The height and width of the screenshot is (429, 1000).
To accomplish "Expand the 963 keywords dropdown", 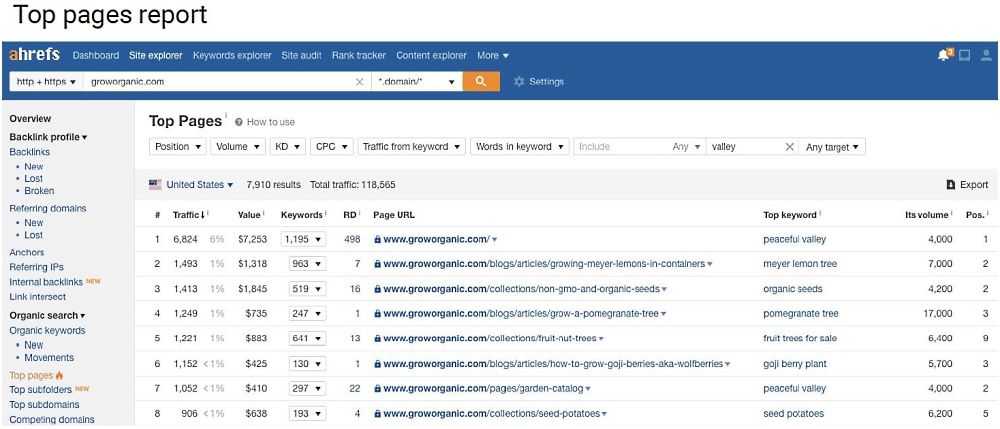I will [307, 264].
